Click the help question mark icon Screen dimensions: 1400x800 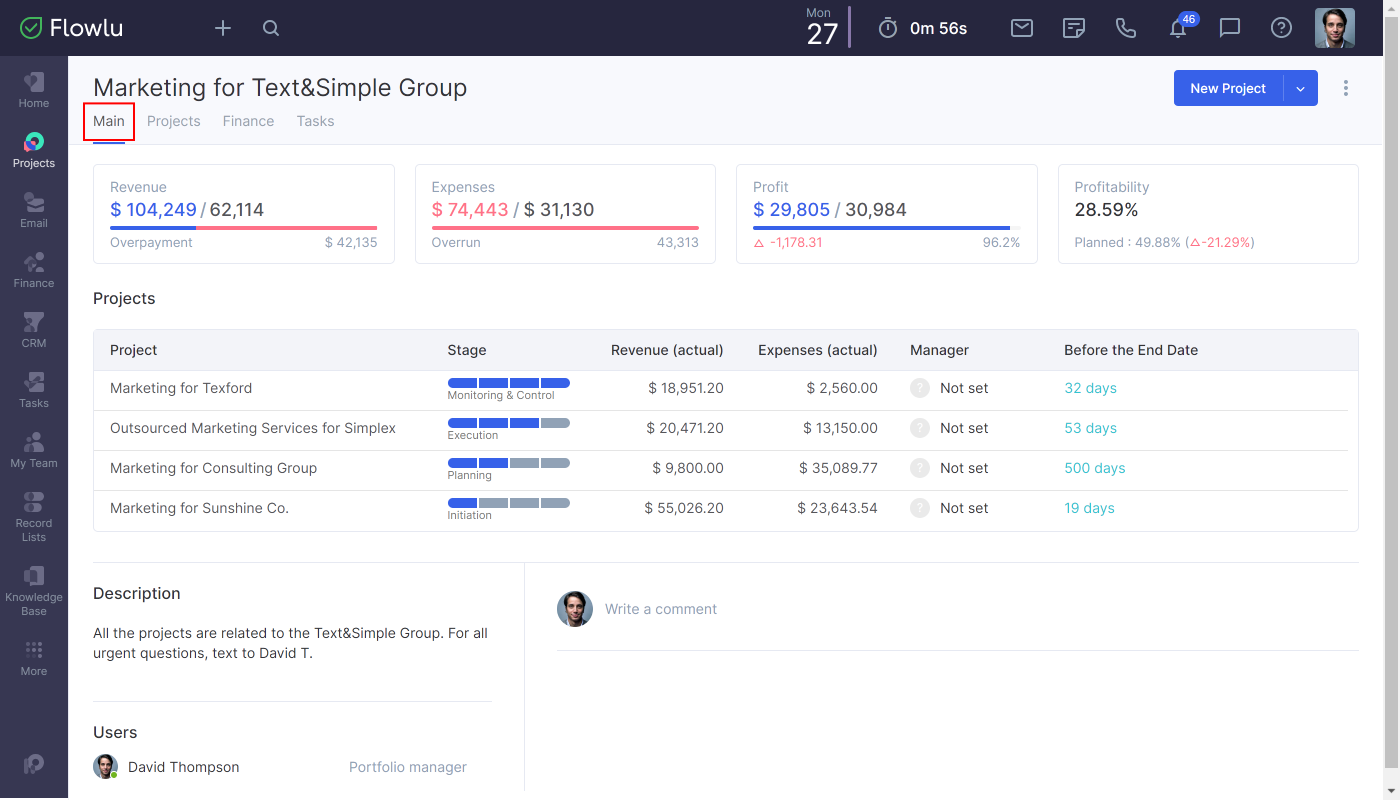(x=1281, y=28)
